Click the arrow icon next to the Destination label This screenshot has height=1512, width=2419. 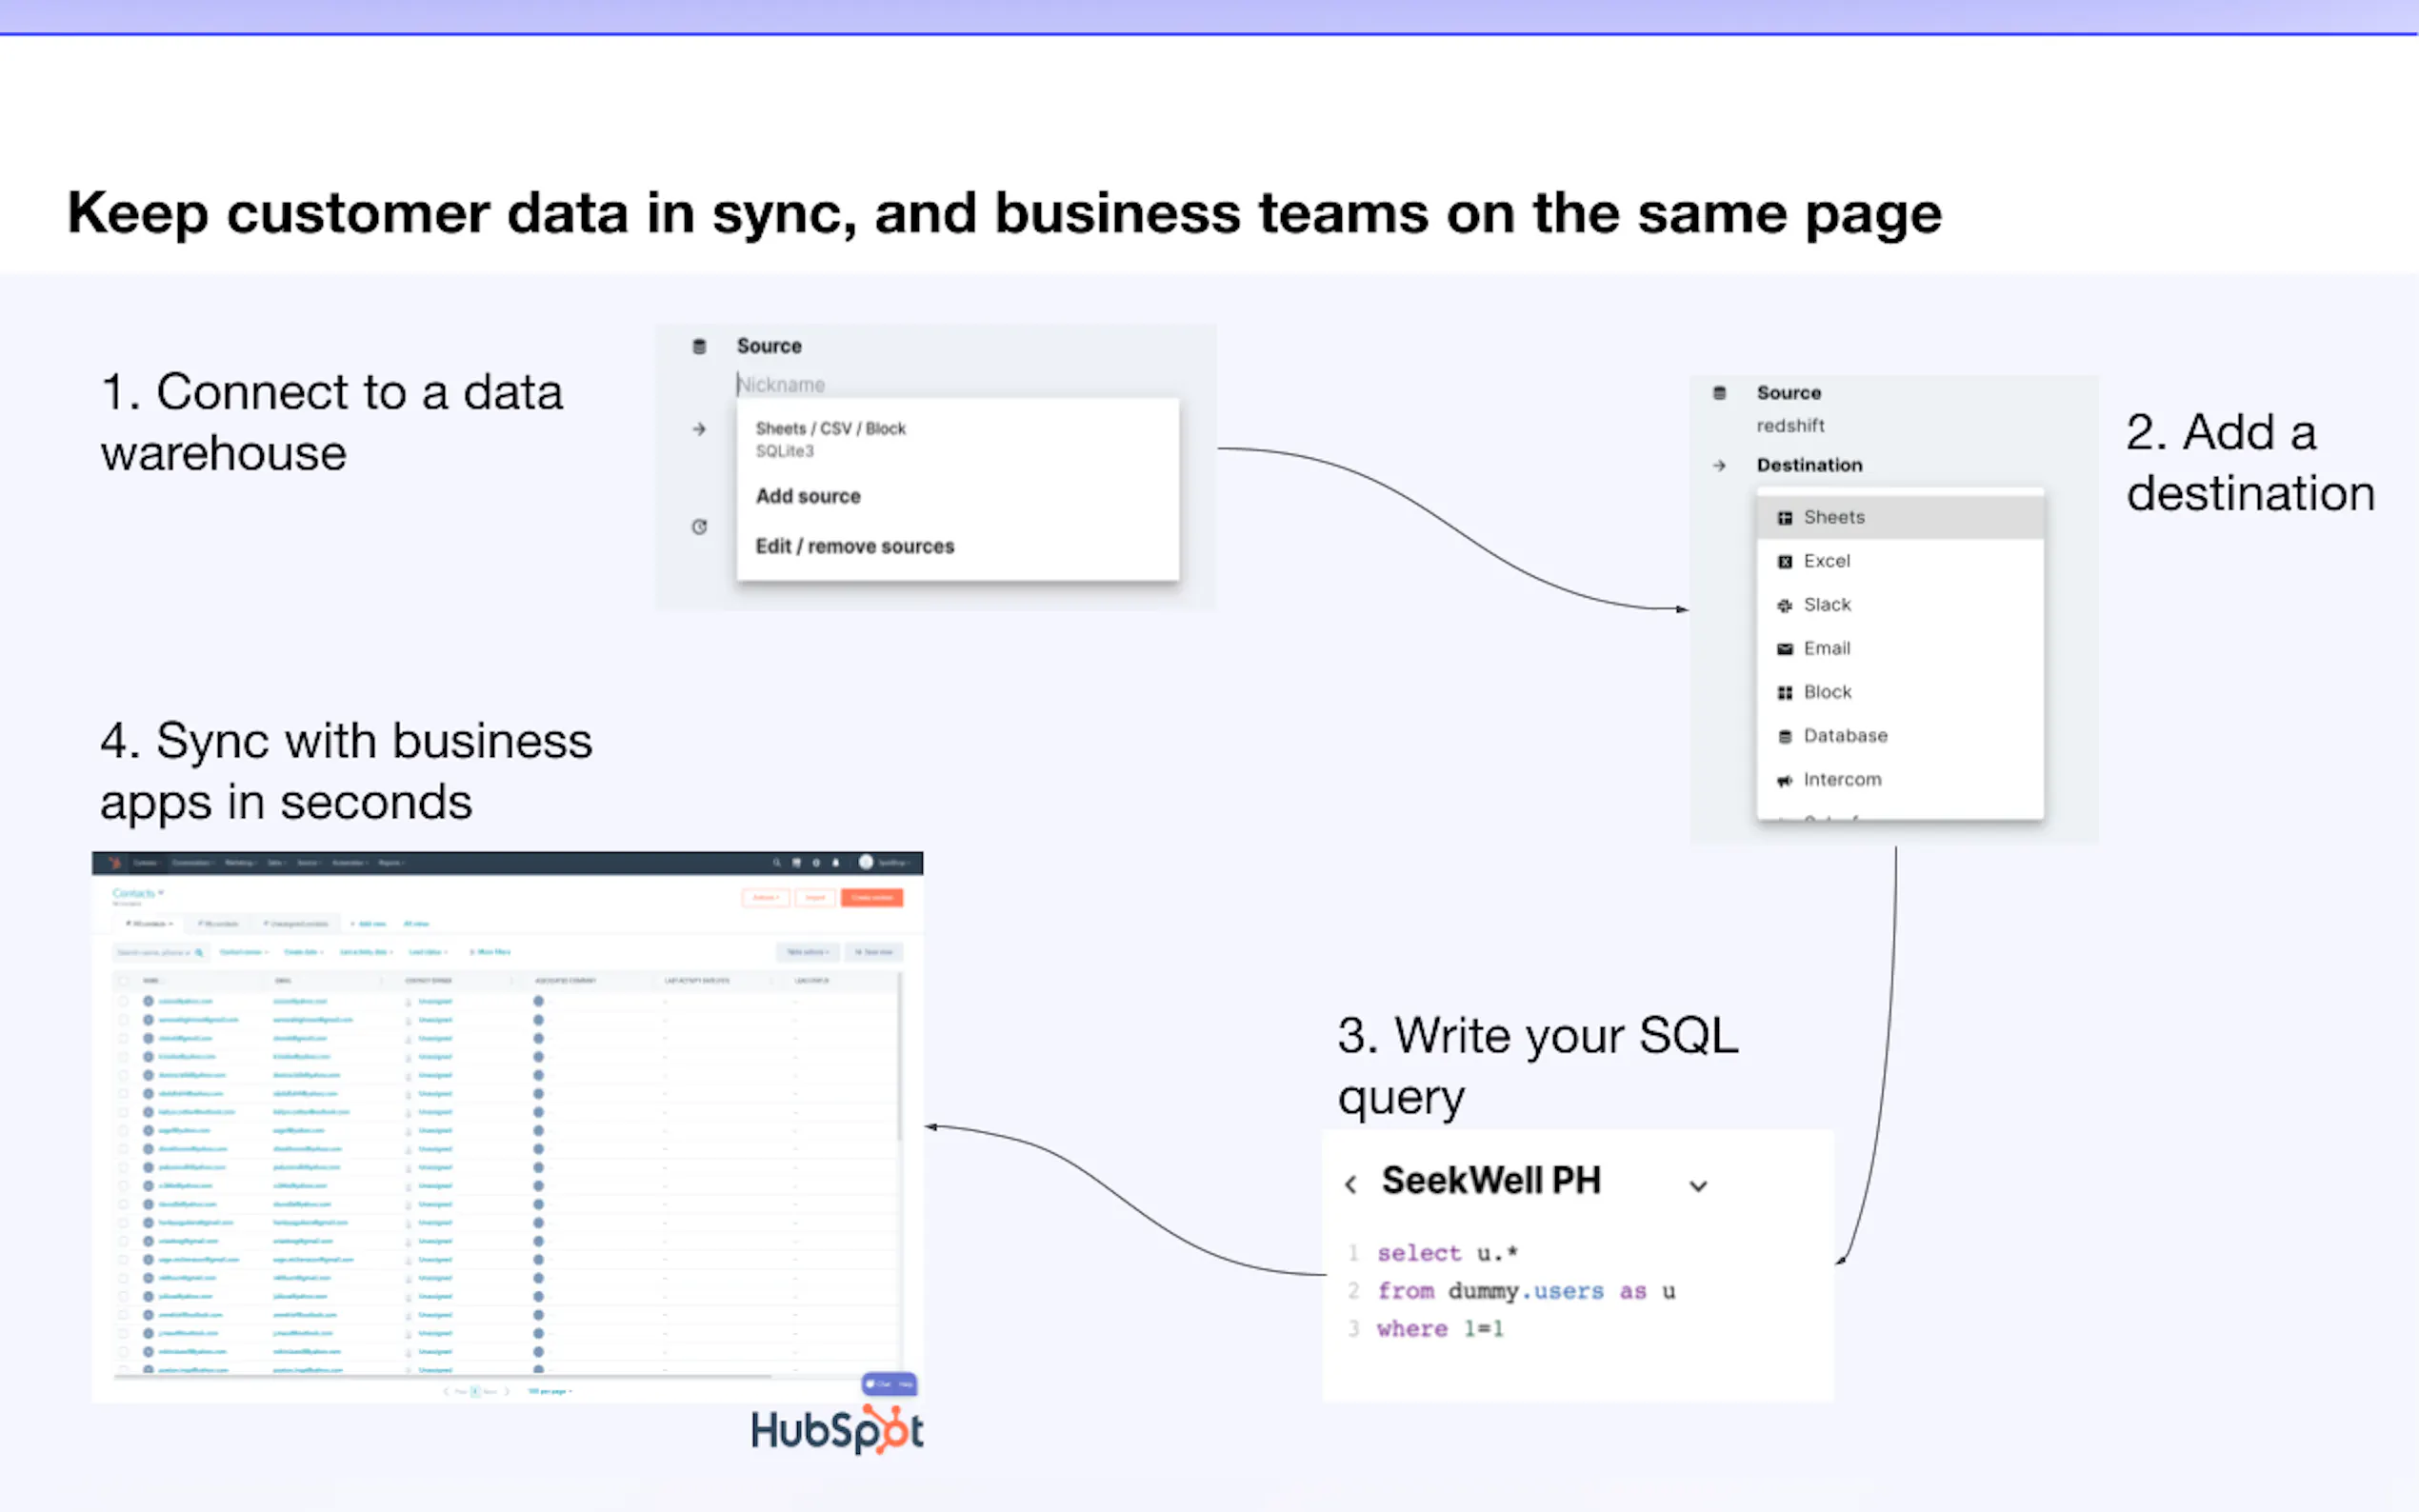click(x=1719, y=466)
